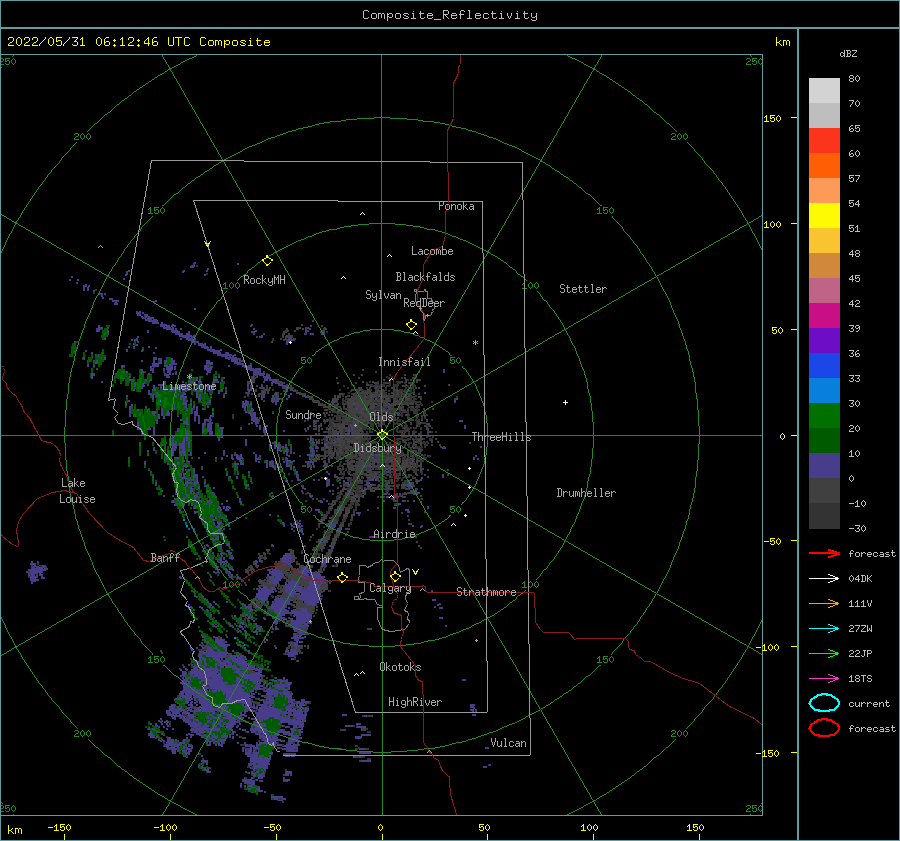Screen dimensions: 900x841
Task: Select the cyan 27ZW arrow in the legend
Action: point(824,629)
